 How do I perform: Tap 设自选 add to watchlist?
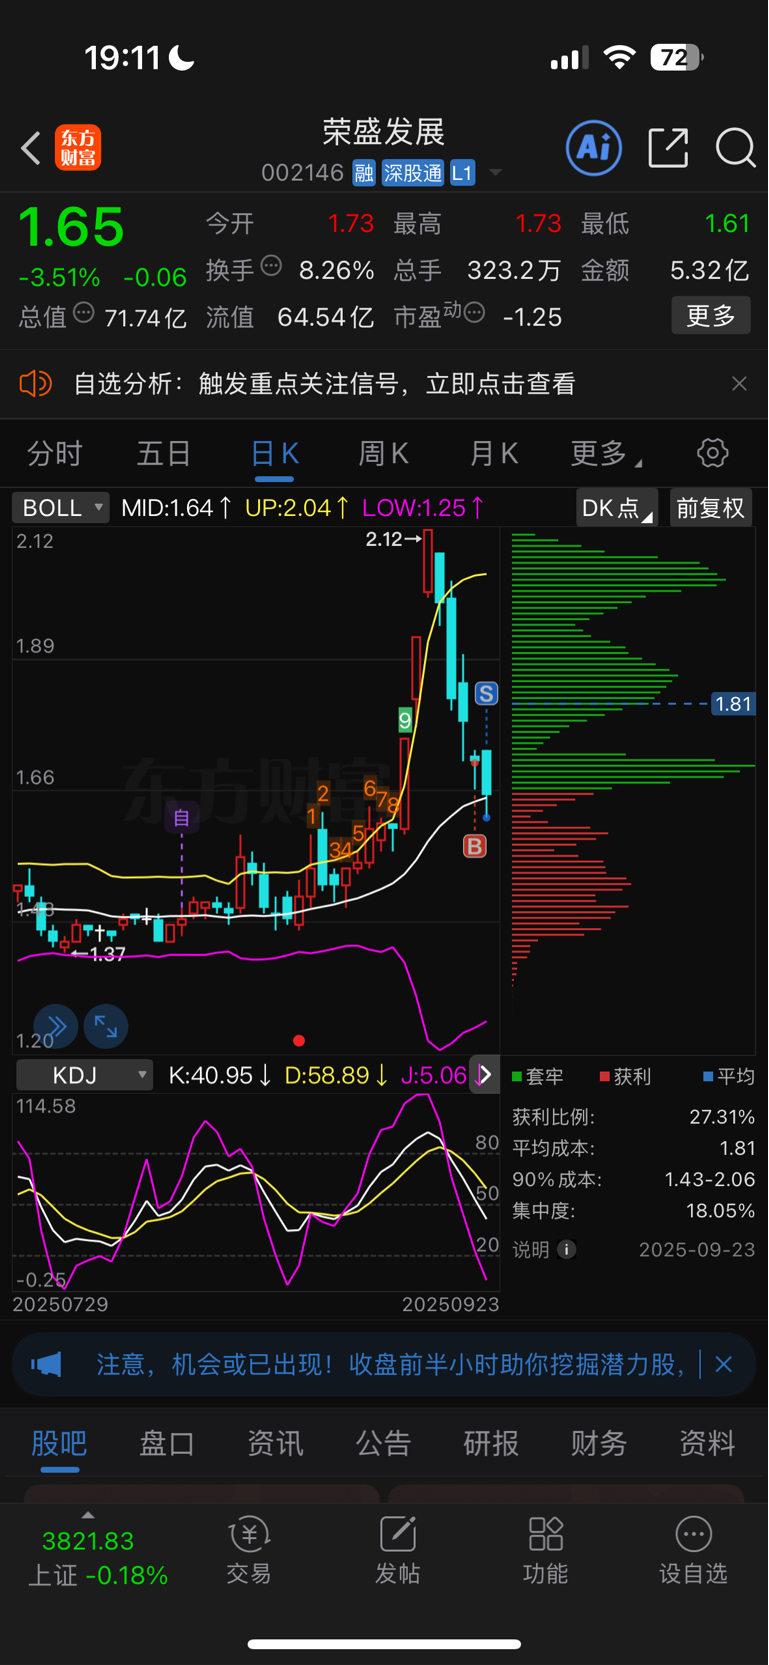pos(693,1551)
